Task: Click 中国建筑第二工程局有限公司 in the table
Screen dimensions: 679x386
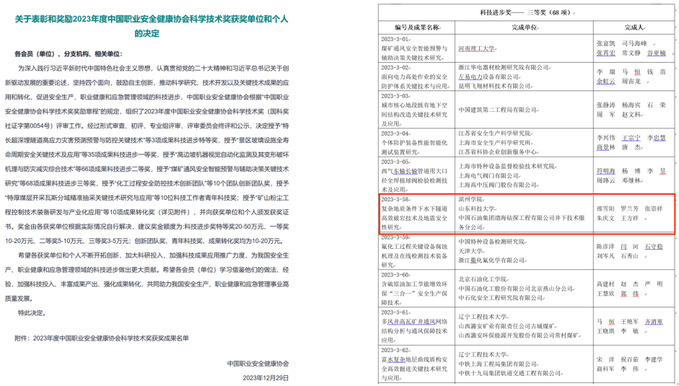Action: pyautogui.click(x=498, y=110)
